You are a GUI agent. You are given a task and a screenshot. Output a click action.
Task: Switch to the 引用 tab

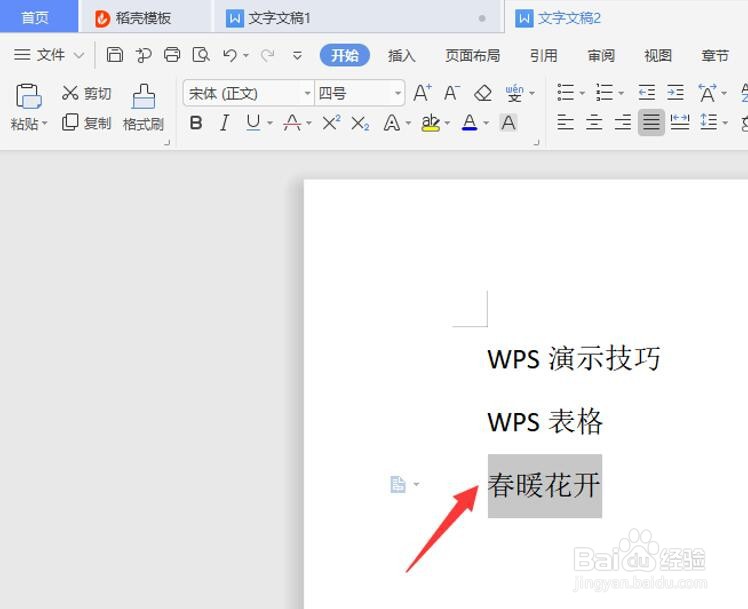click(x=543, y=56)
